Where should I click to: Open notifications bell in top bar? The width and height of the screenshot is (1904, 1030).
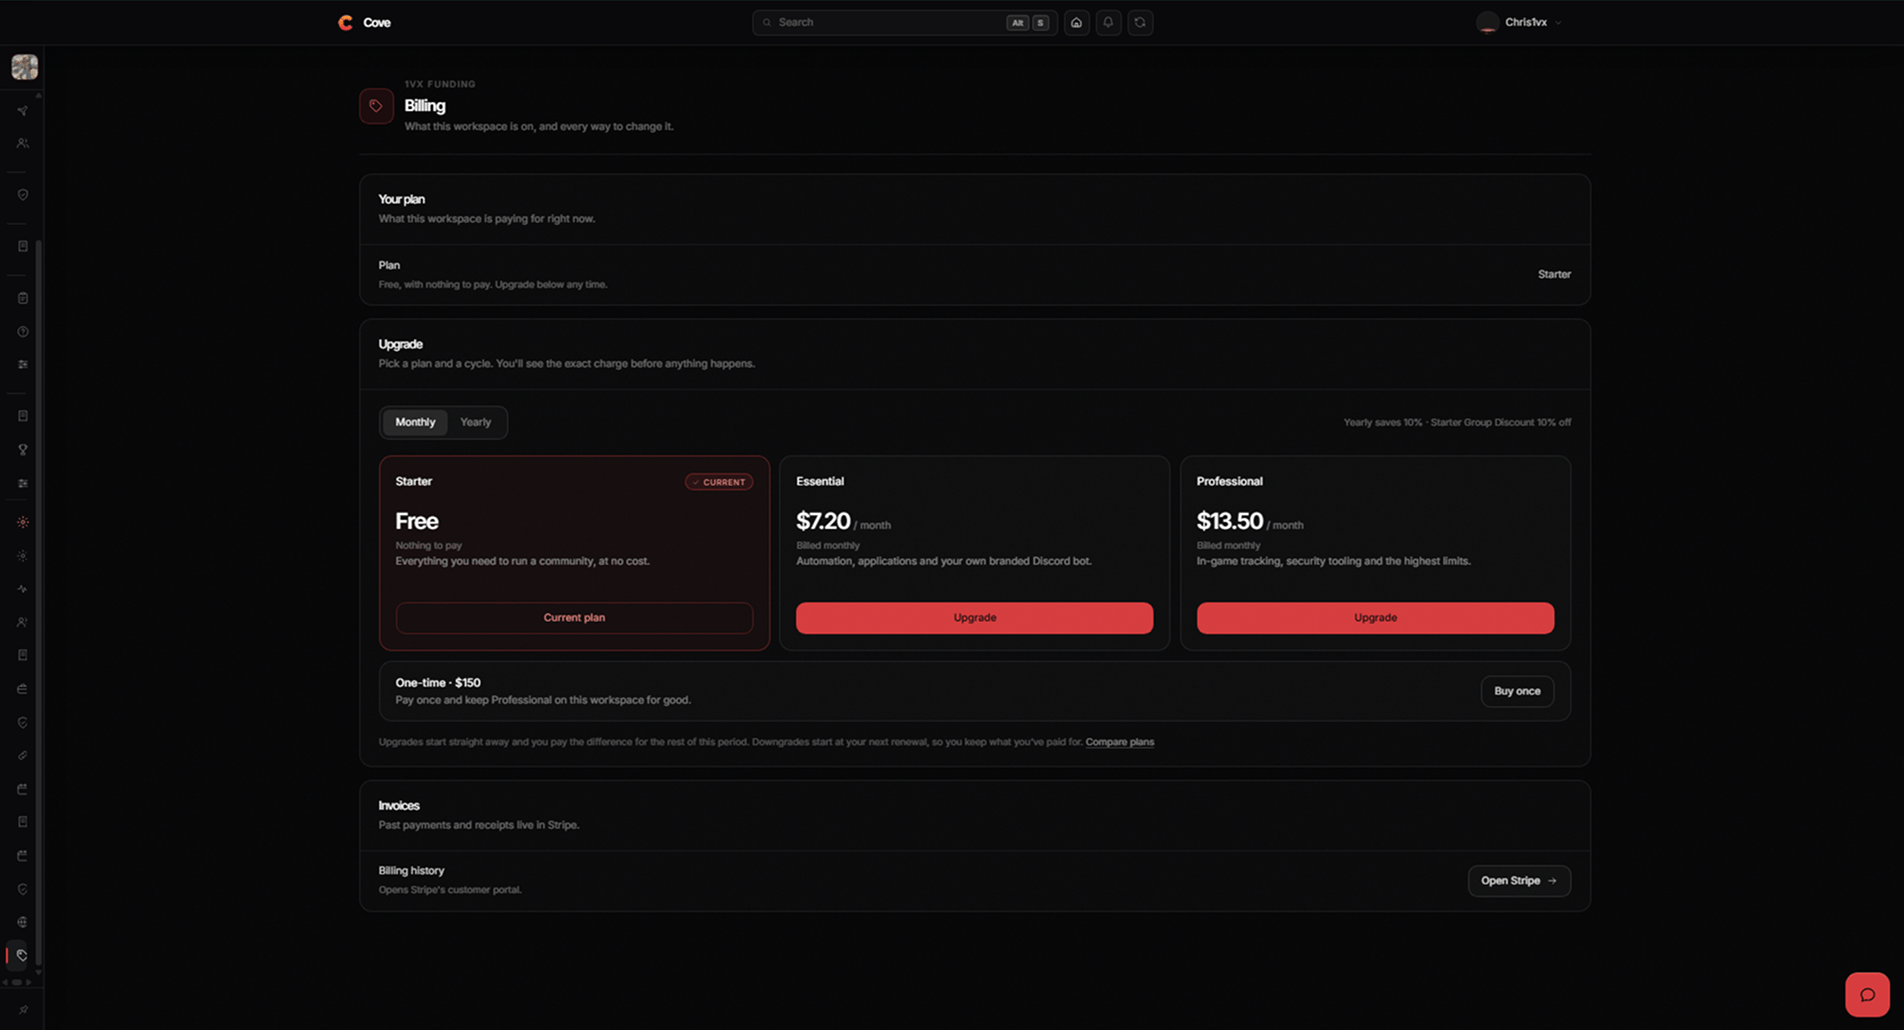(1108, 22)
